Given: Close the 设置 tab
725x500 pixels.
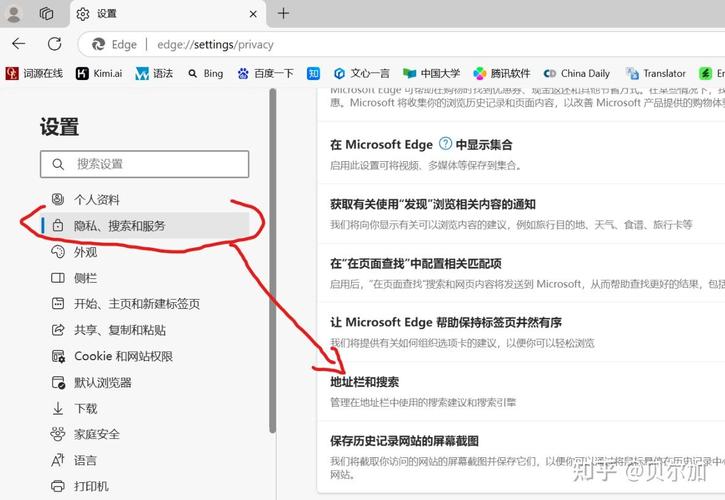Looking at the screenshot, I should click(x=253, y=14).
